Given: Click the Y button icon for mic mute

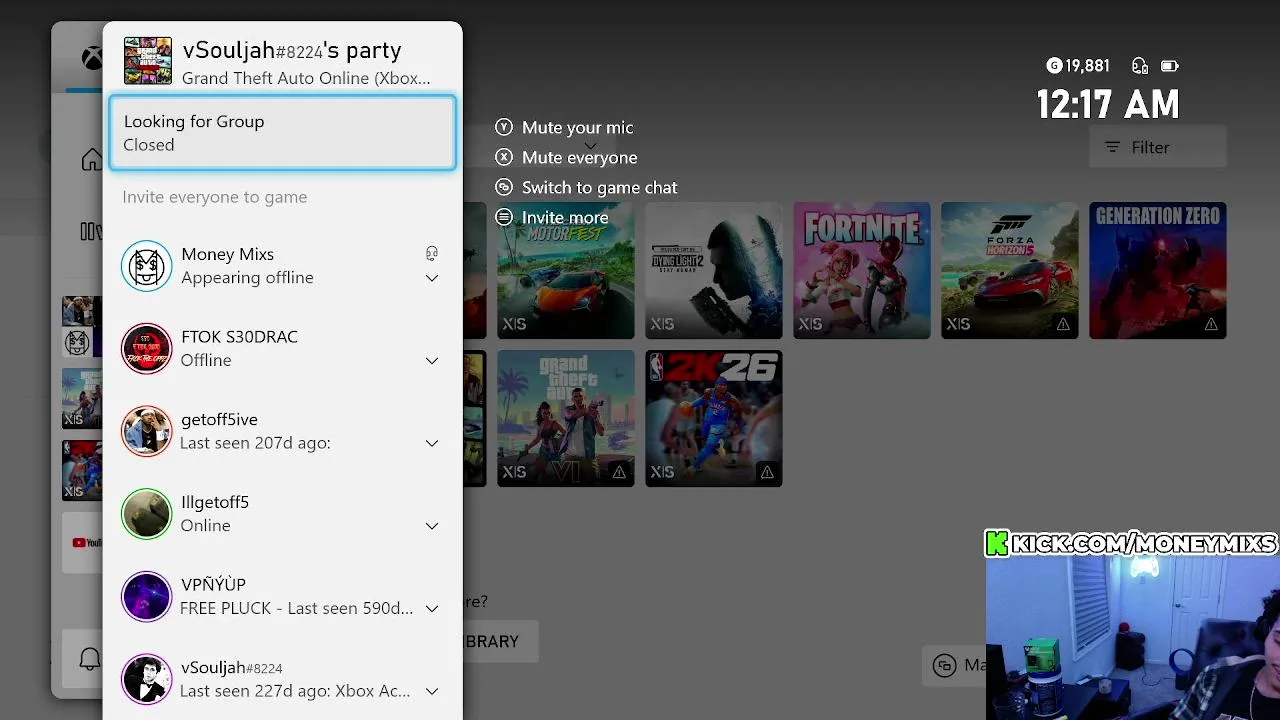Looking at the screenshot, I should click(504, 127).
